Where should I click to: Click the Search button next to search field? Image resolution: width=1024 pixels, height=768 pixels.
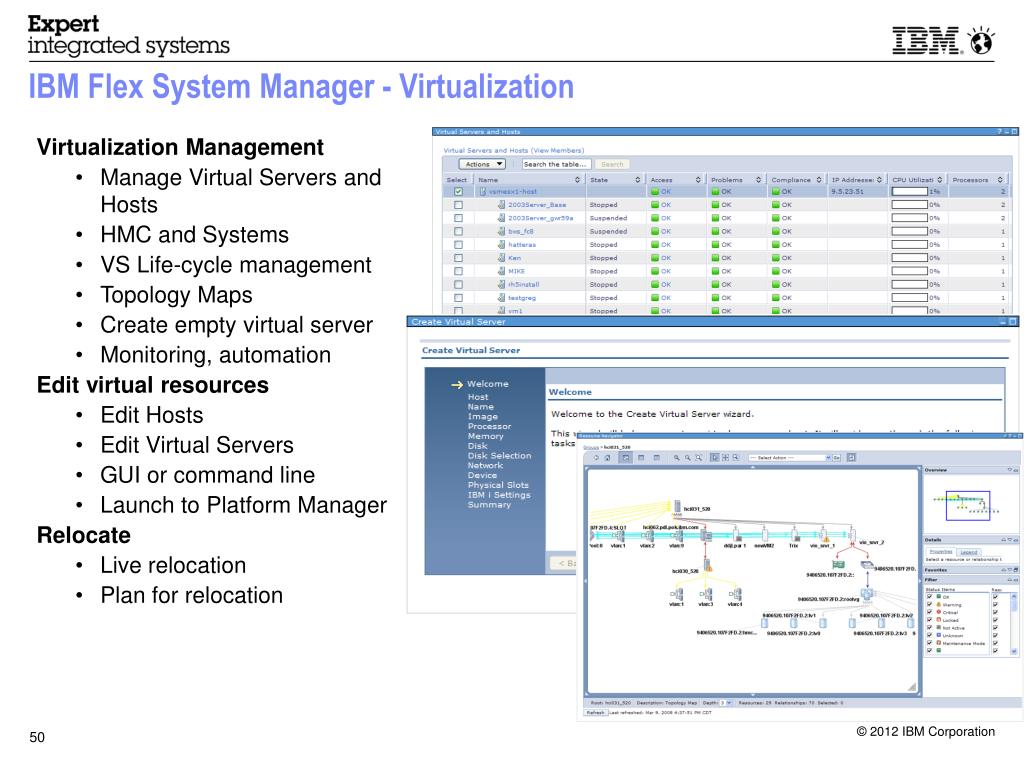(x=612, y=165)
